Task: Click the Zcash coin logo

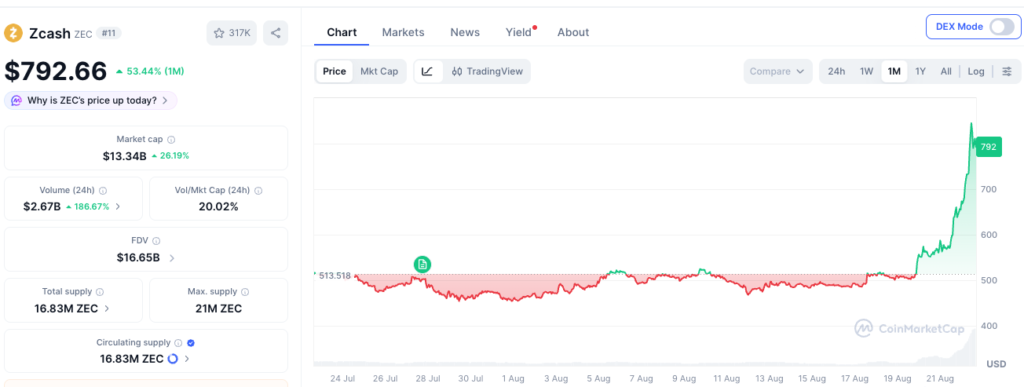Action: 13,33
